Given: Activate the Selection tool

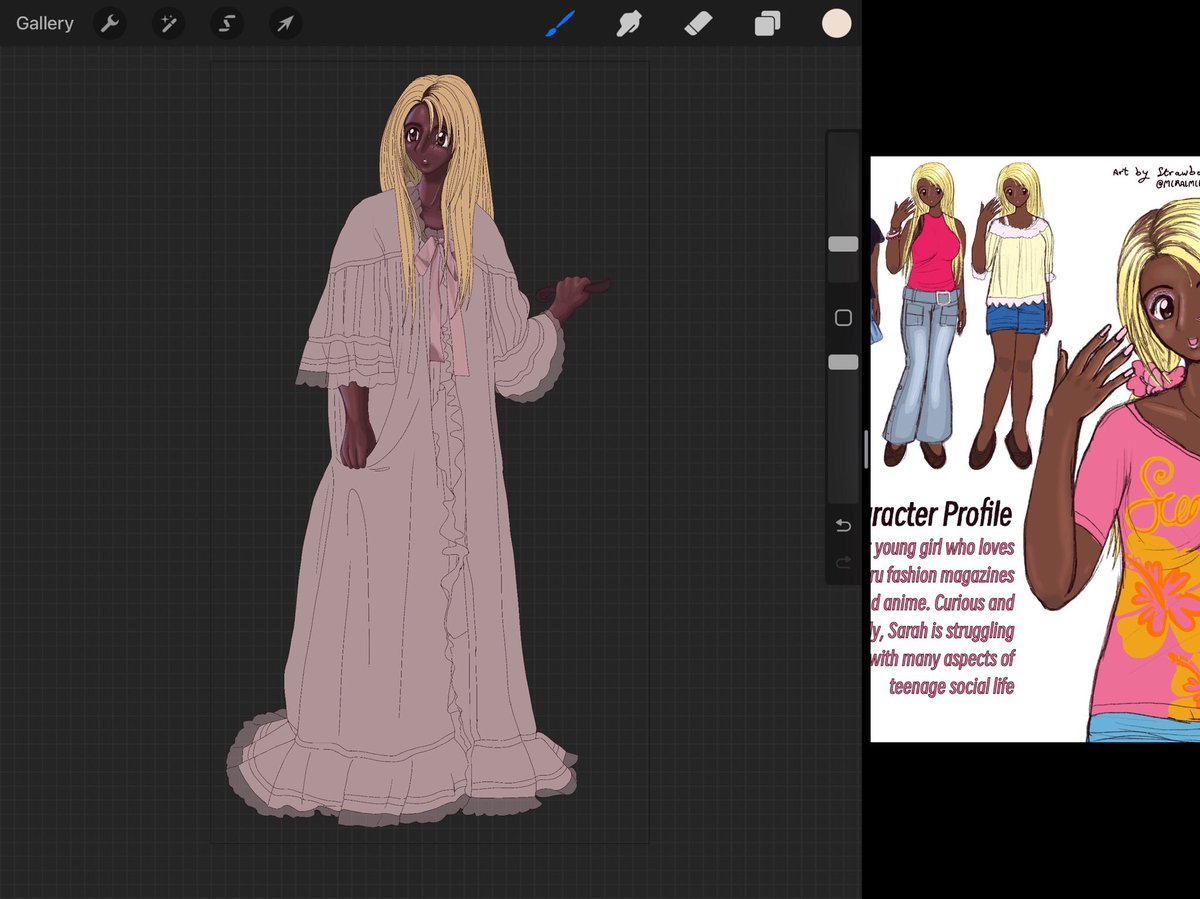Looking at the screenshot, I should point(227,23).
